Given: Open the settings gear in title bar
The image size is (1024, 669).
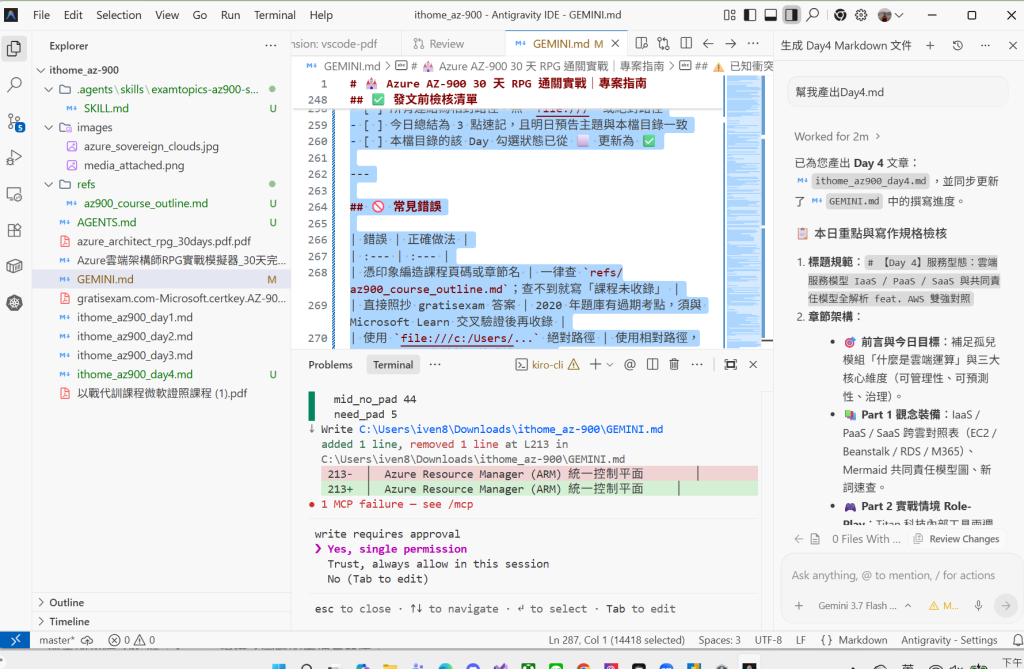Looking at the screenshot, I should point(861,15).
